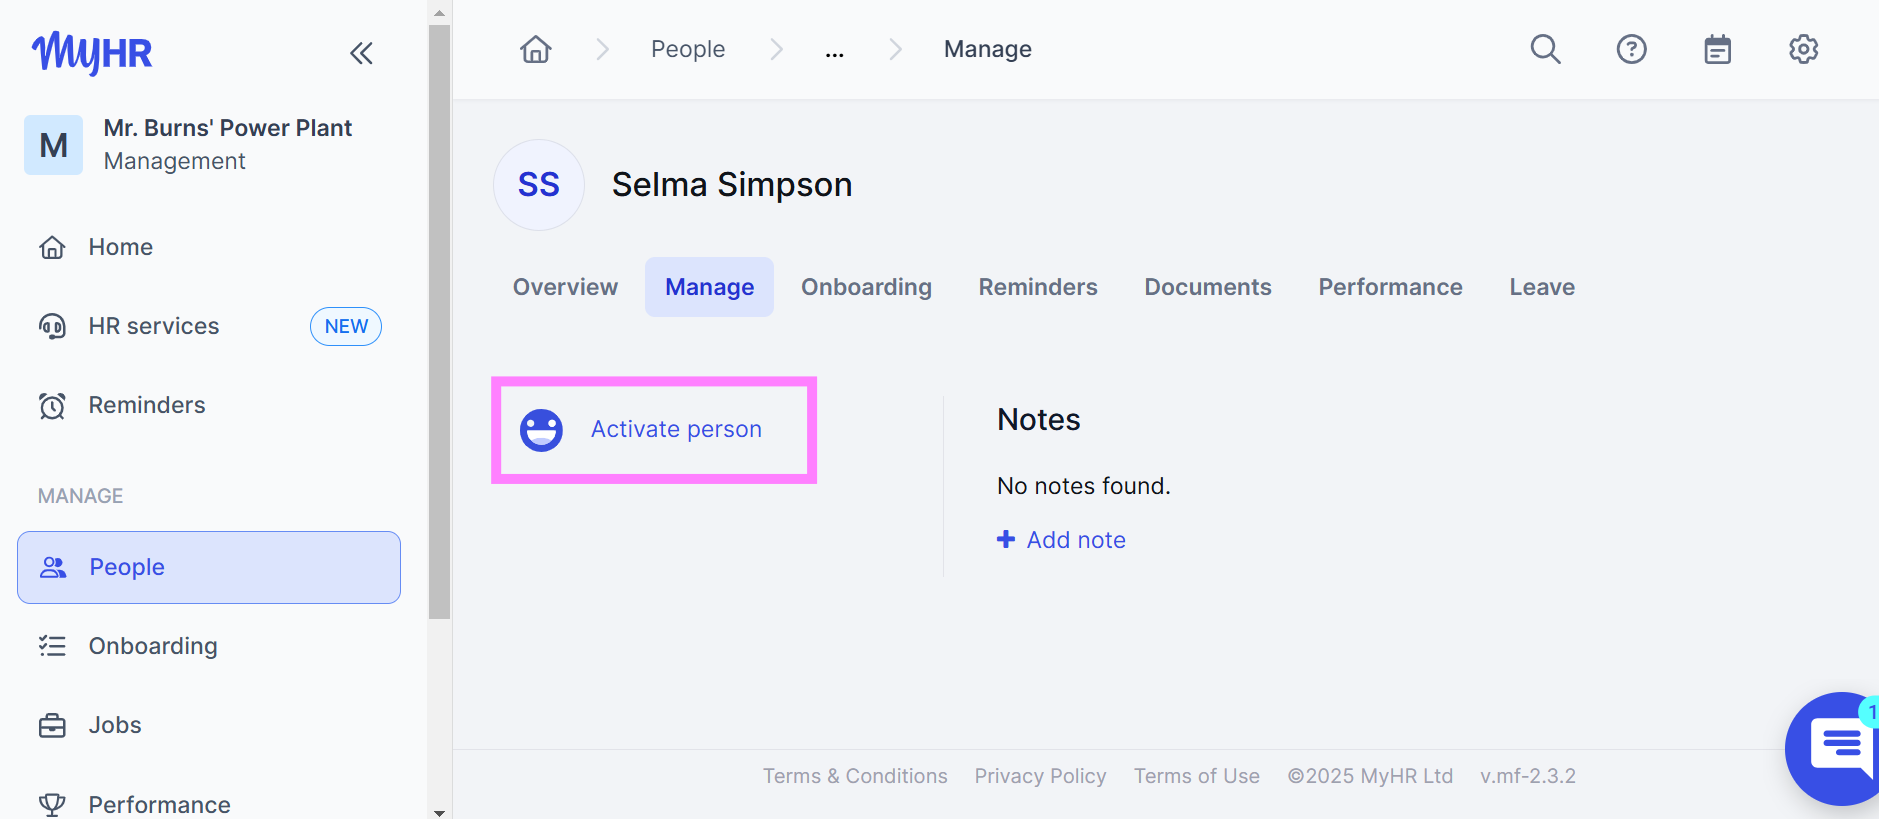Click the home icon in breadcrumb
The image size is (1879, 819).
click(536, 49)
